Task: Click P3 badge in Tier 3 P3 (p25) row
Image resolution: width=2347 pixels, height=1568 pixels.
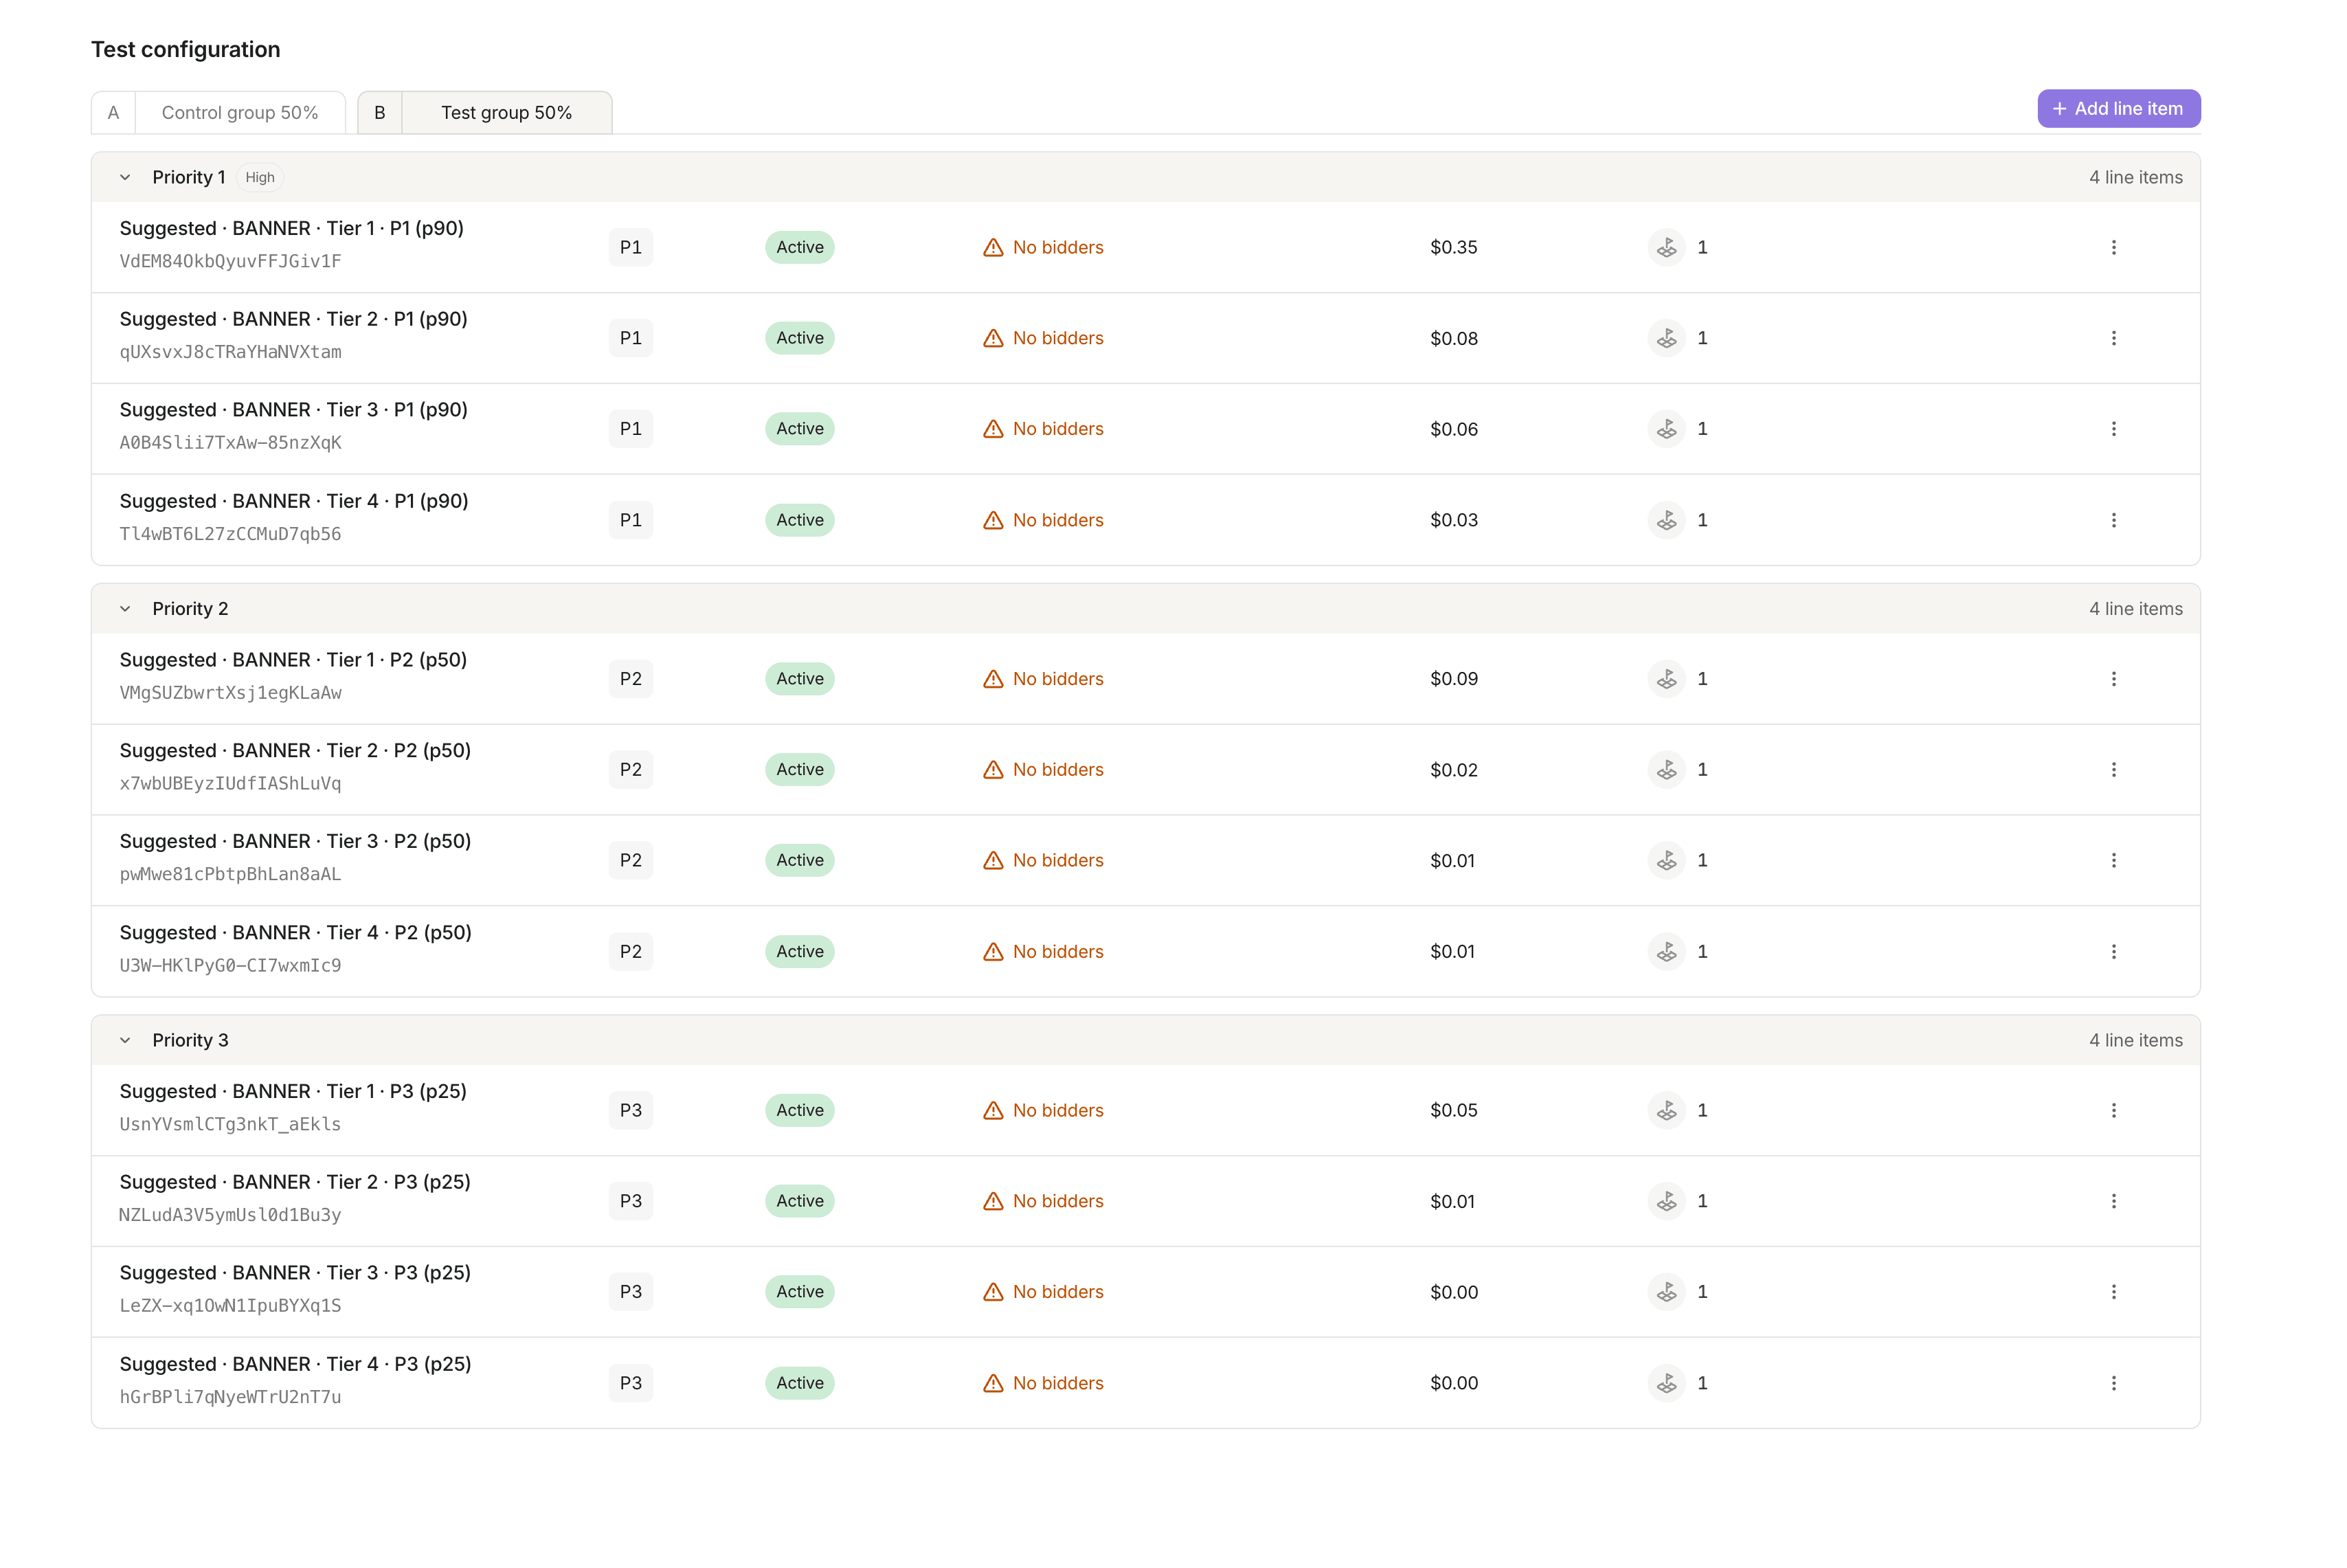Action: 631,1292
